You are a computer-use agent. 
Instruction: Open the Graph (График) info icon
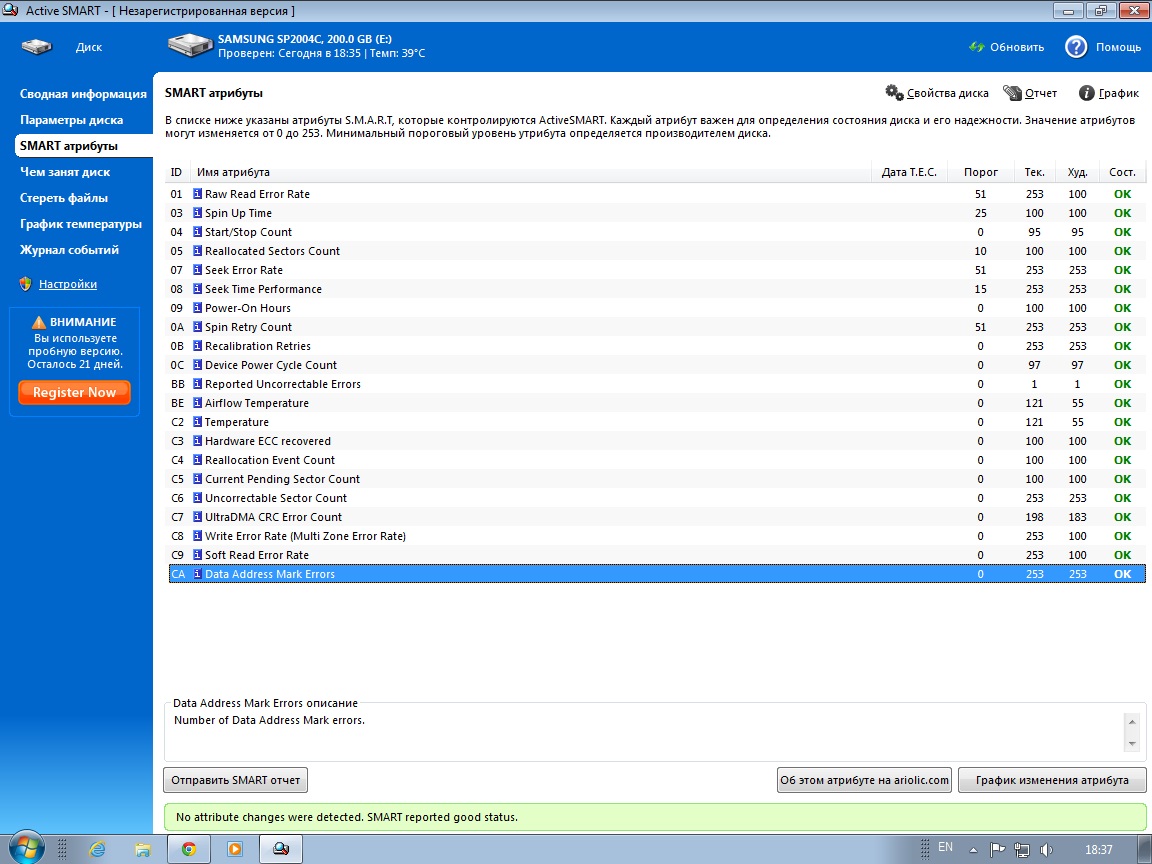[x=1086, y=93]
